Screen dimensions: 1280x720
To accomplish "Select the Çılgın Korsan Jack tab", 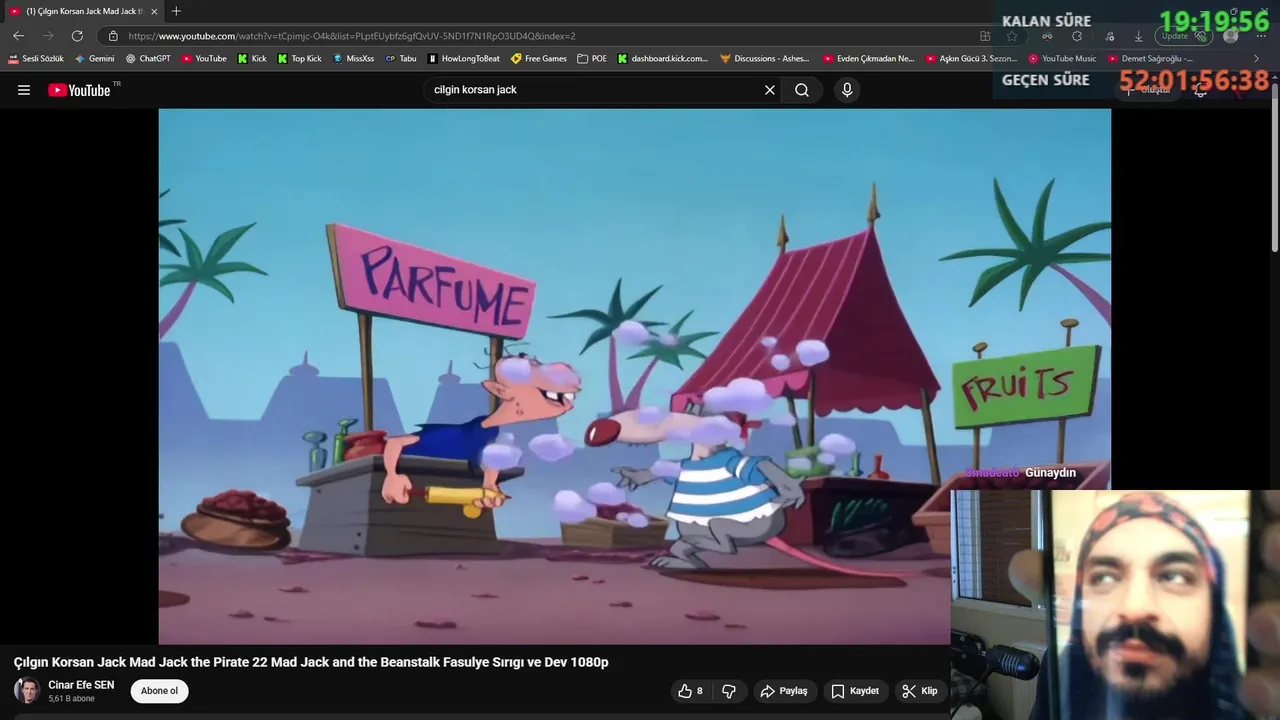I will [83, 11].
